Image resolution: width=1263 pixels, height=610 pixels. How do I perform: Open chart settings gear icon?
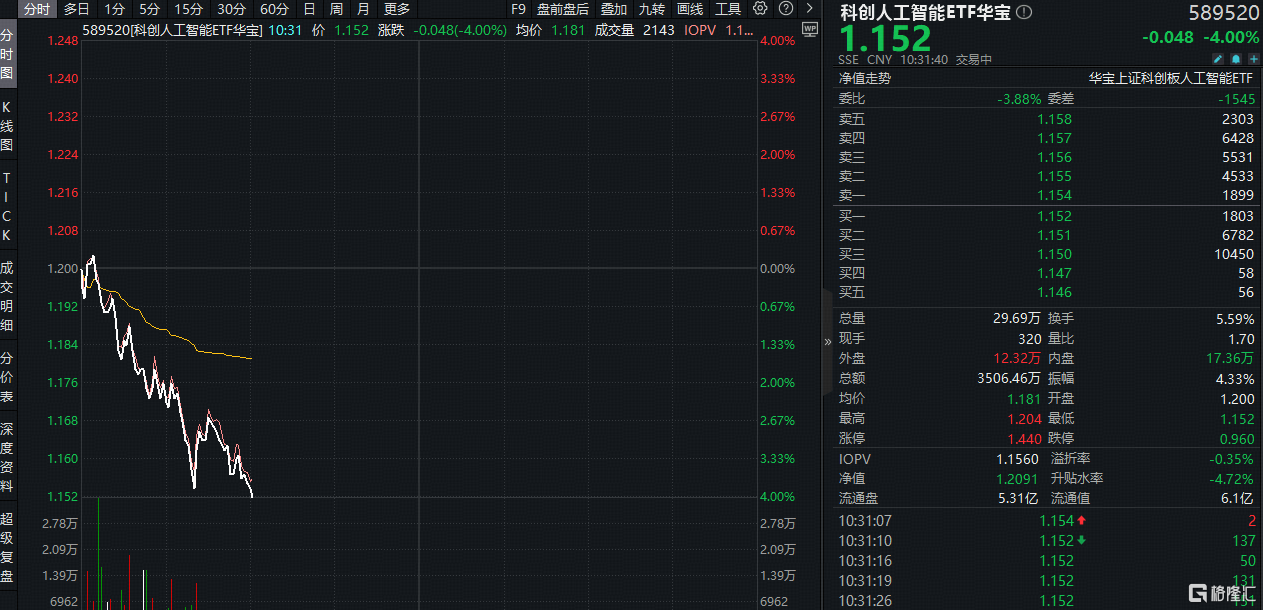coord(760,9)
